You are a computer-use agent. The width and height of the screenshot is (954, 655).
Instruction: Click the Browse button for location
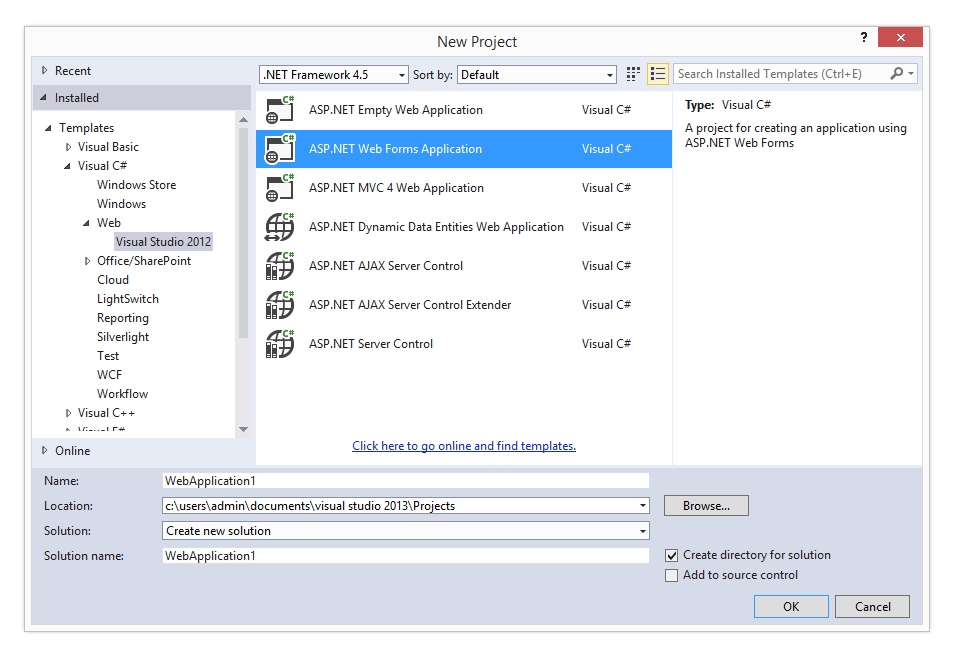[x=706, y=506]
